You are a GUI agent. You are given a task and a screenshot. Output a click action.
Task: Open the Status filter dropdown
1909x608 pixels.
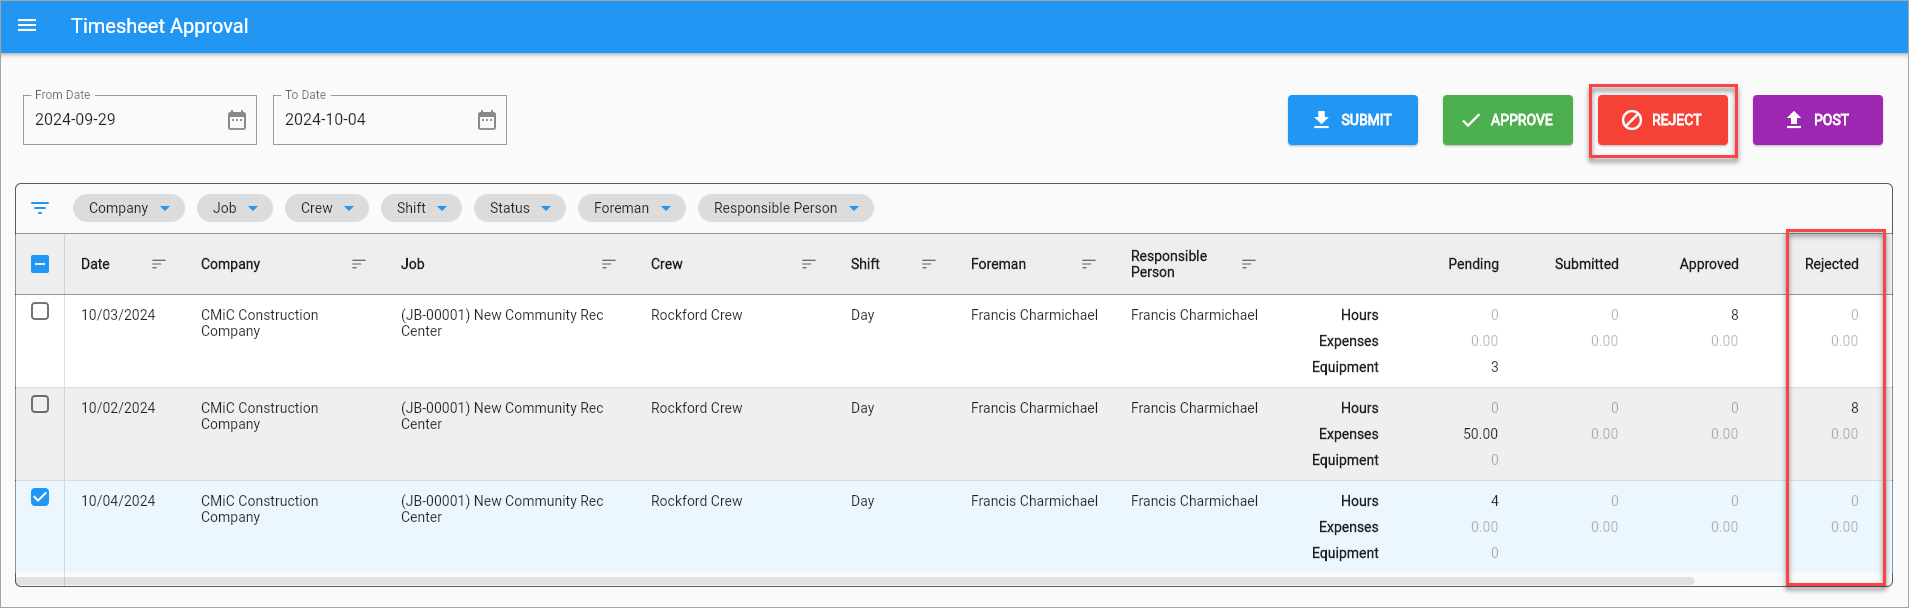pyautogui.click(x=520, y=208)
